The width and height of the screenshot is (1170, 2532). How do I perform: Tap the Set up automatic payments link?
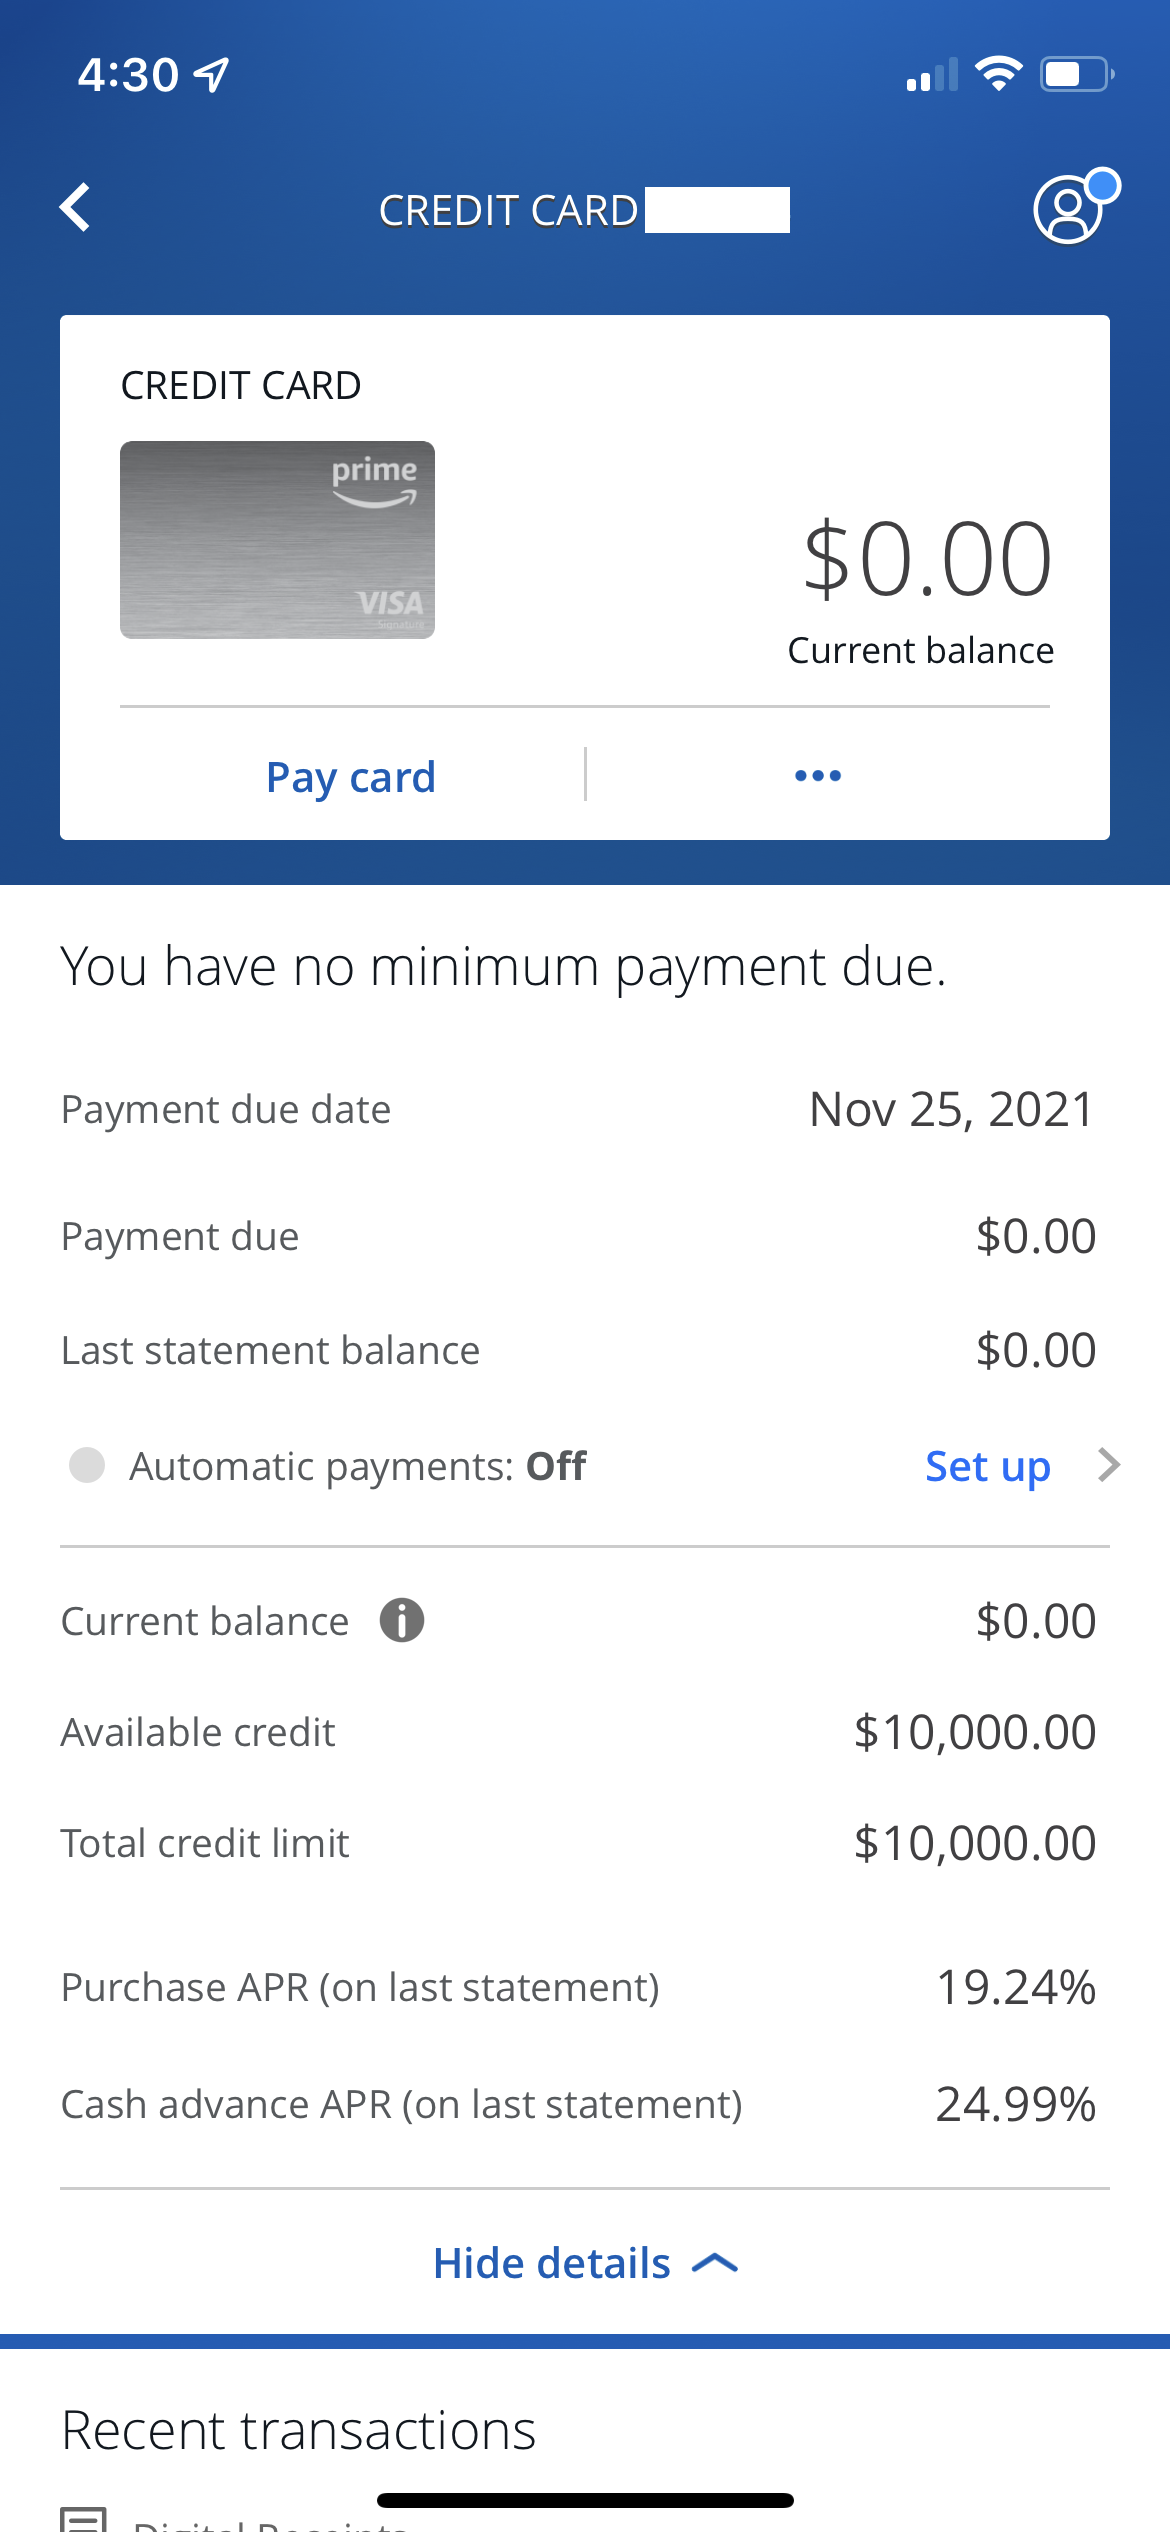tap(987, 1467)
